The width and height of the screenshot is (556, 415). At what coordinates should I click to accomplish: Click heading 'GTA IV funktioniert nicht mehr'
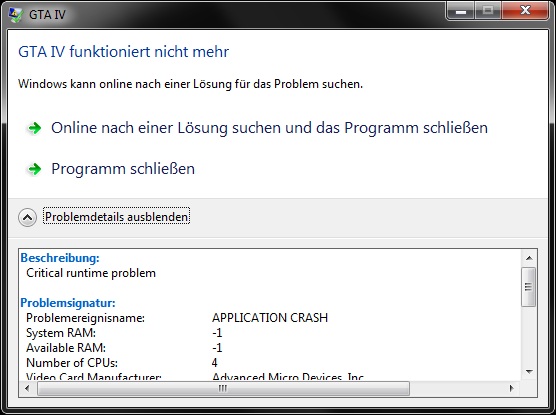click(123, 52)
